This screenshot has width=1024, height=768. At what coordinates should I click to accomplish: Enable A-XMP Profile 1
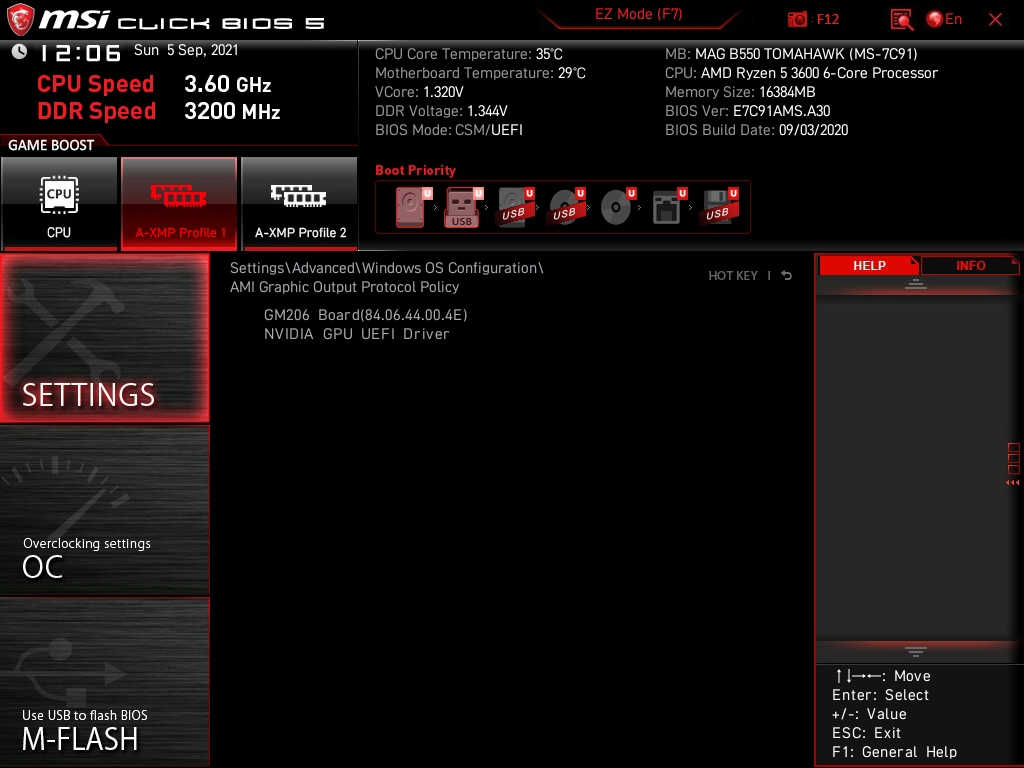[x=179, y=203]
